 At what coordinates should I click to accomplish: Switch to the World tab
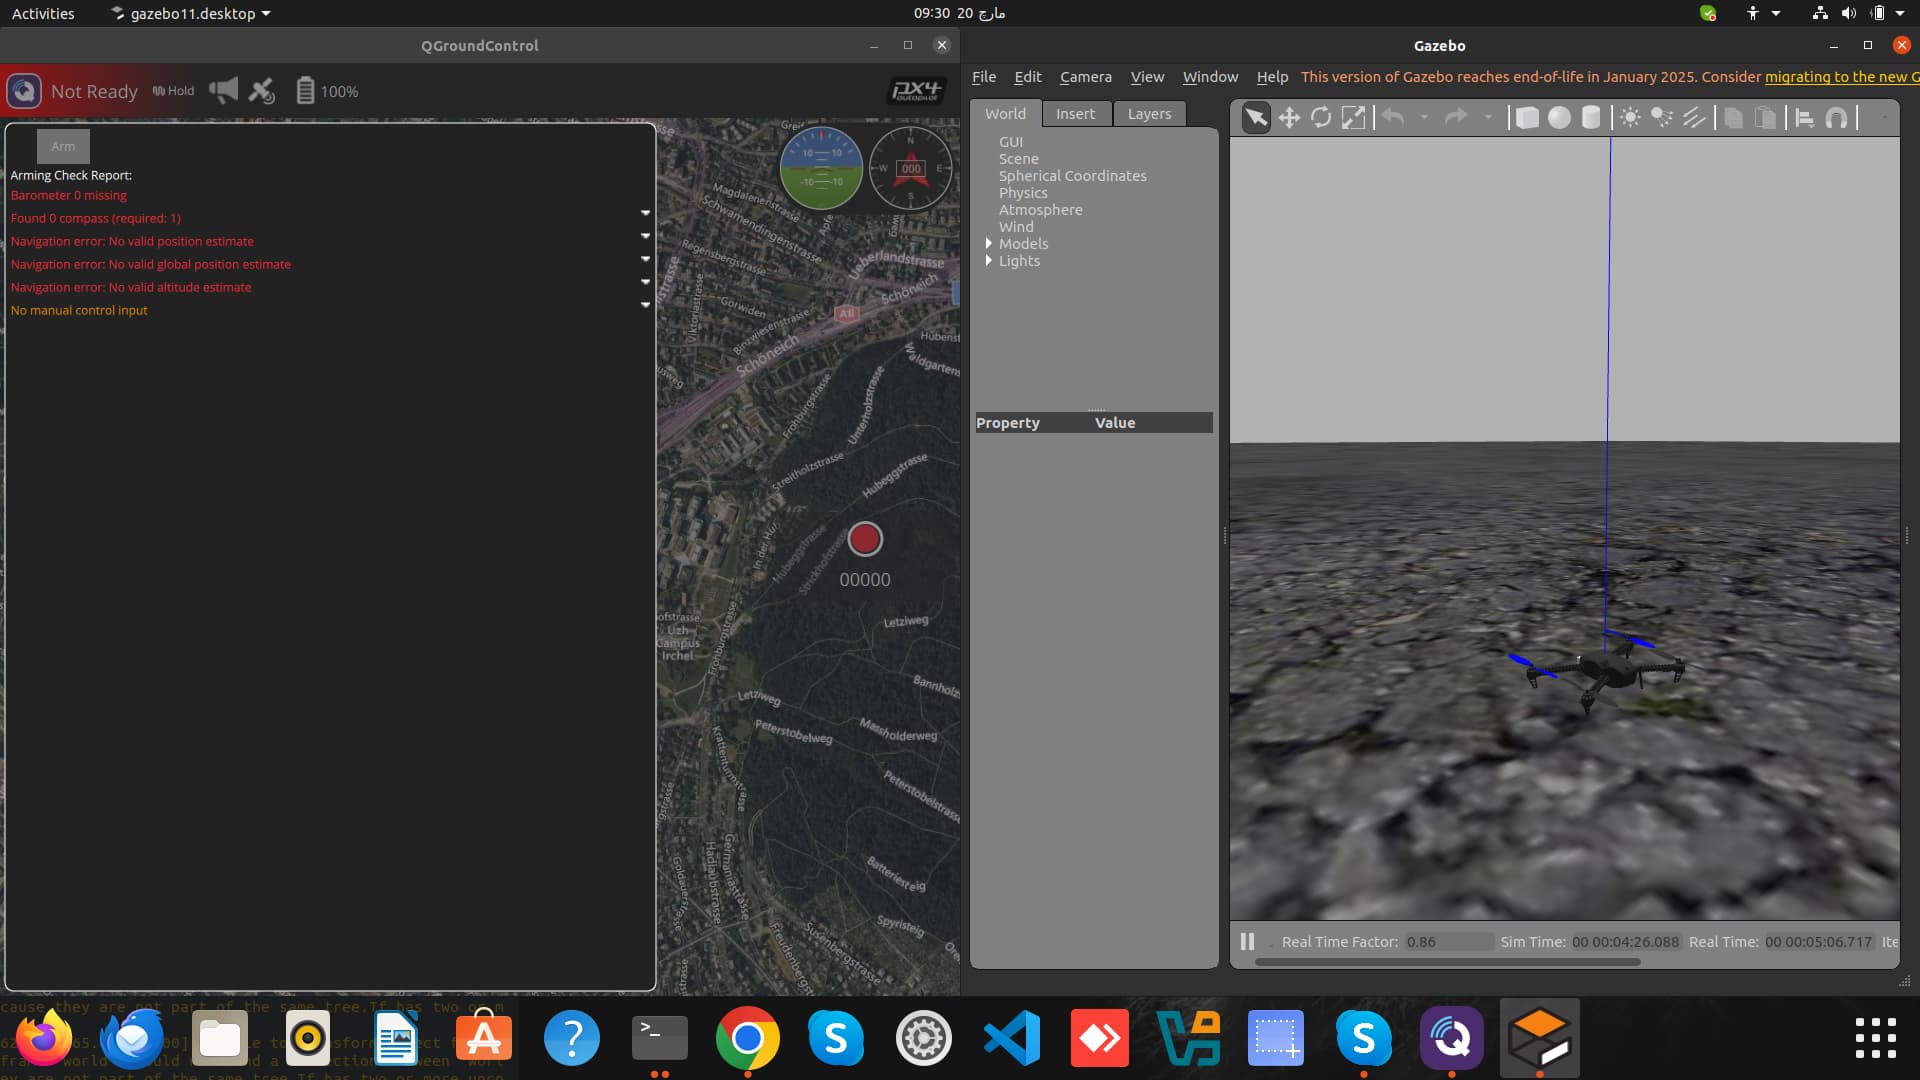(x=1005, y=114)
